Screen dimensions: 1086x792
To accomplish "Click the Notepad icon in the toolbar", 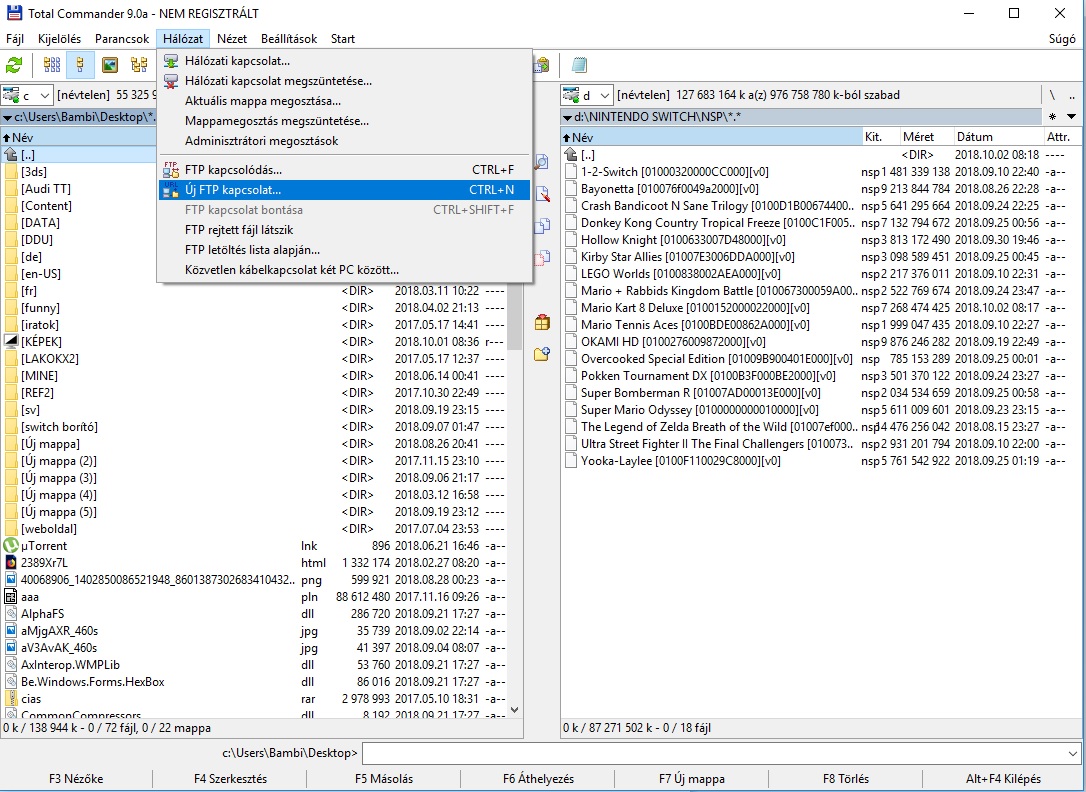I will pos(579,65).
